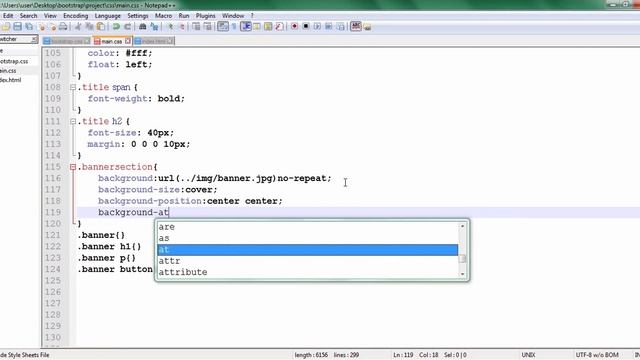The width and height of the screenshot is (640, 360).
Task: Click the Stop Recording square icon
Action: pyautogui.click(x=306, y=27)
